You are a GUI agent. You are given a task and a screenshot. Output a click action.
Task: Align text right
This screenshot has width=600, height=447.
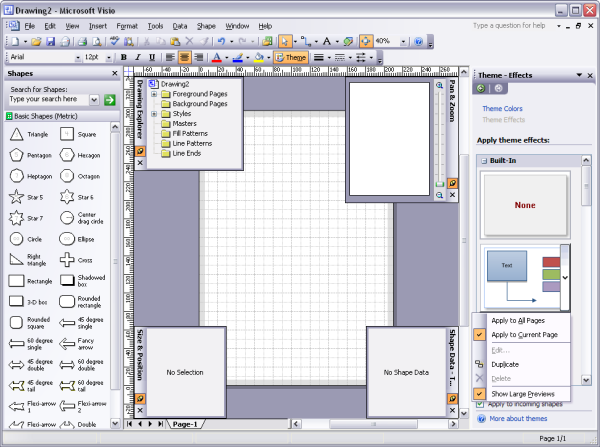pos(198,57)
